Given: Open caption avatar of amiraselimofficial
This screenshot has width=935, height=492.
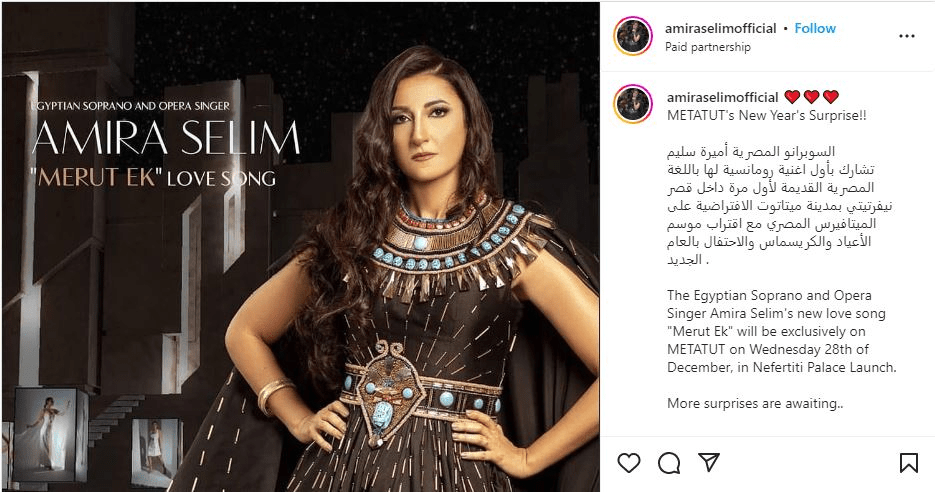Looking at the screenshot, I should click(x=633, y=104).
